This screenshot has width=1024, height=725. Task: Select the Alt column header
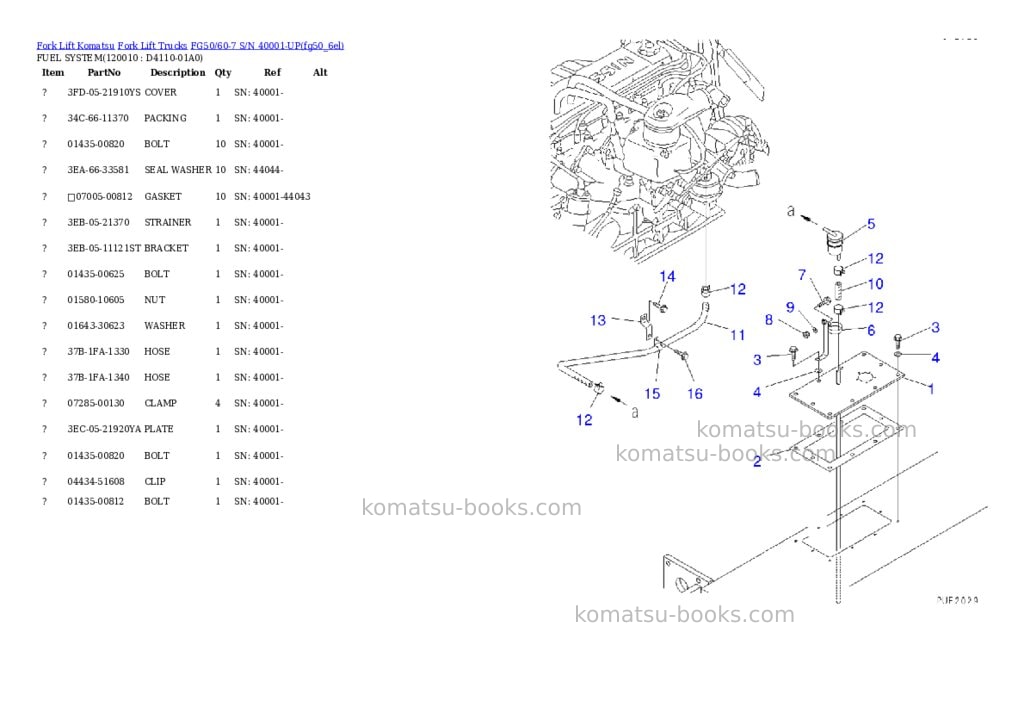click(x=320, y=72)
